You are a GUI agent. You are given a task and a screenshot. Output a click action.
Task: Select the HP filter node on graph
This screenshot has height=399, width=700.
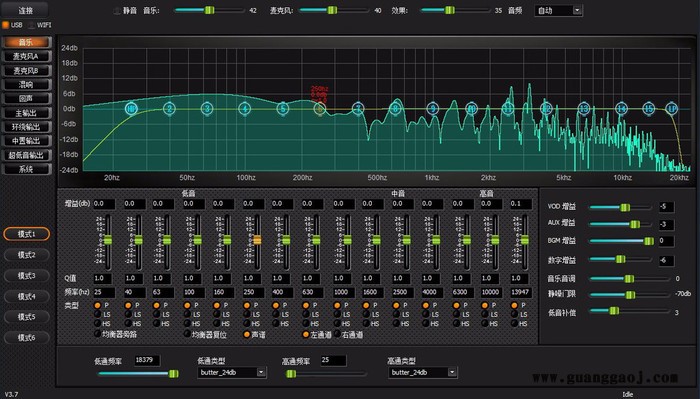click(x=131, y=108)
